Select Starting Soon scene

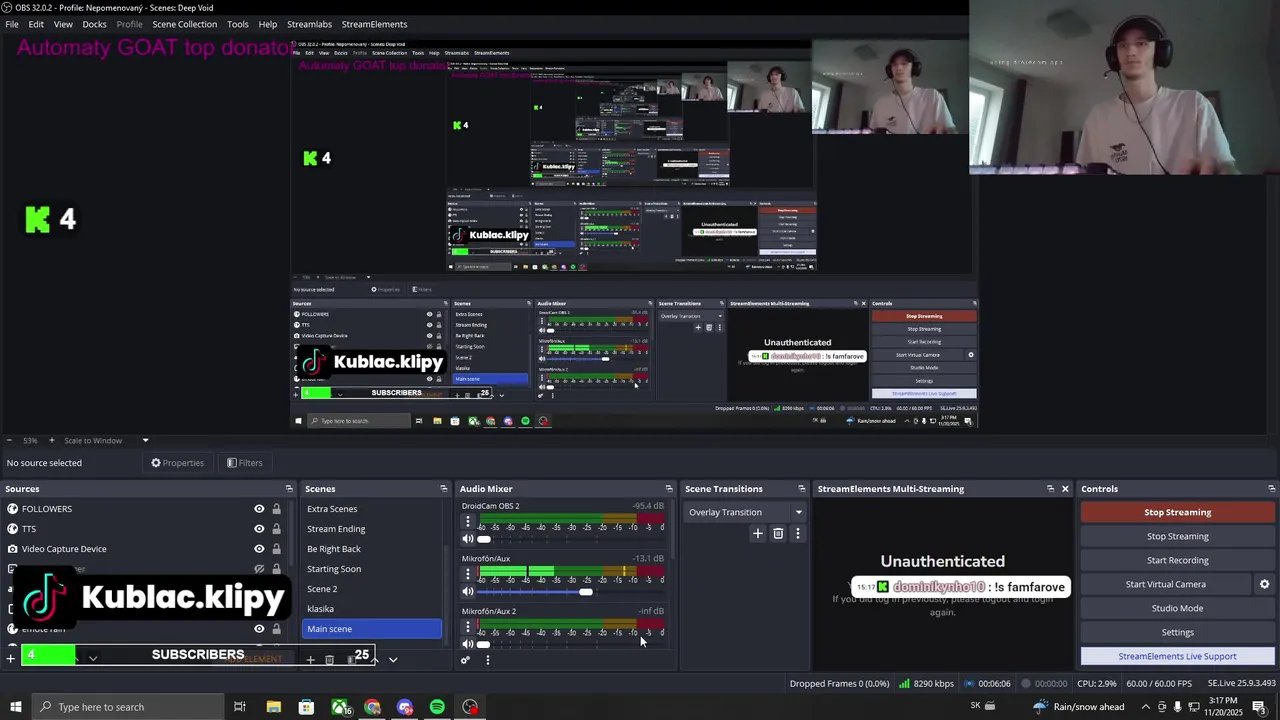(x=372, y=569)
